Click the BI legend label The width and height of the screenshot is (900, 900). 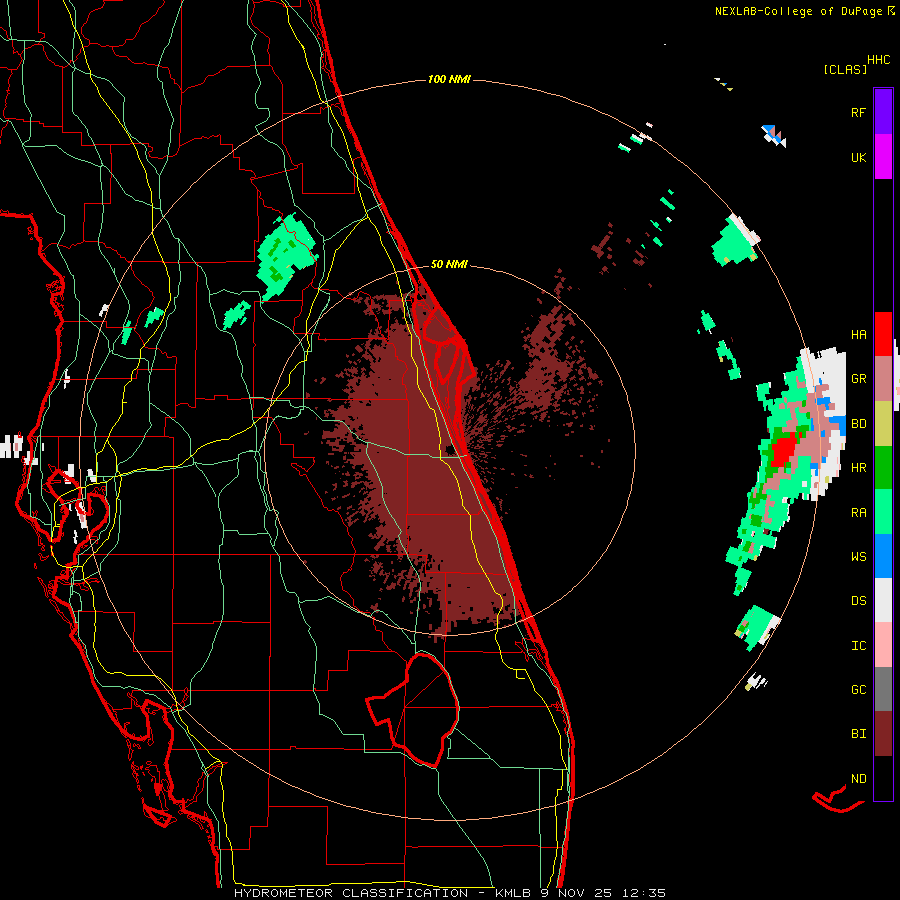[x=858, y=734]
